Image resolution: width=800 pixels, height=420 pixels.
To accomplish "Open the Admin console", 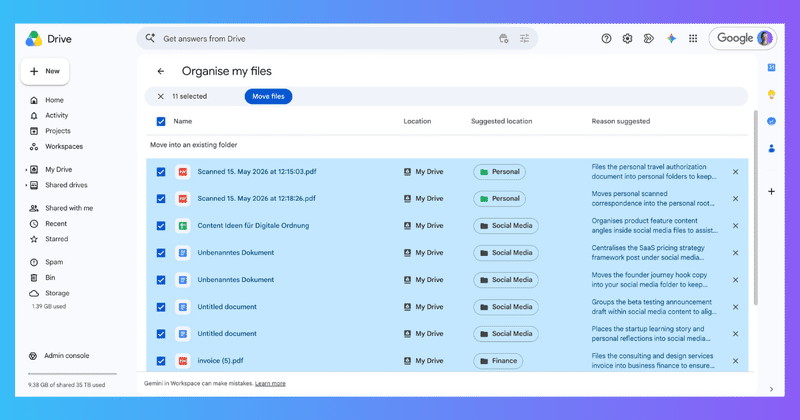I will tap(66, 356).
